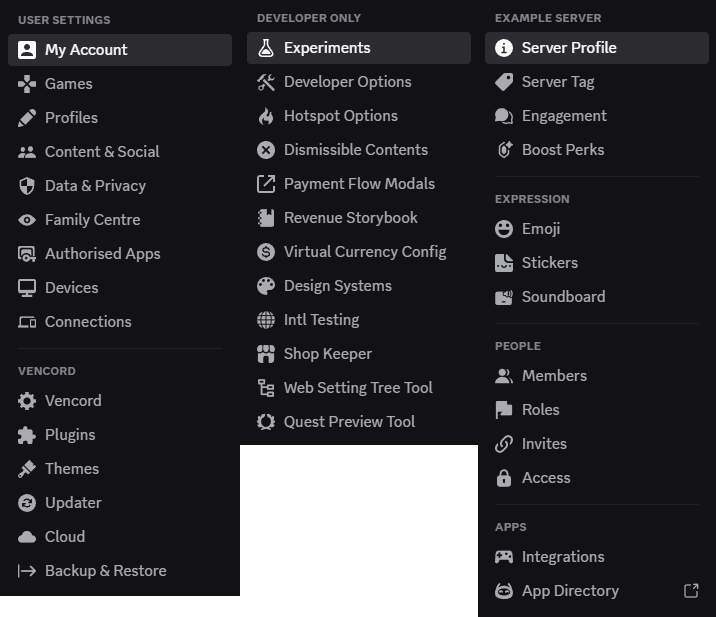Click the Soundboard icon

point(504,297)
